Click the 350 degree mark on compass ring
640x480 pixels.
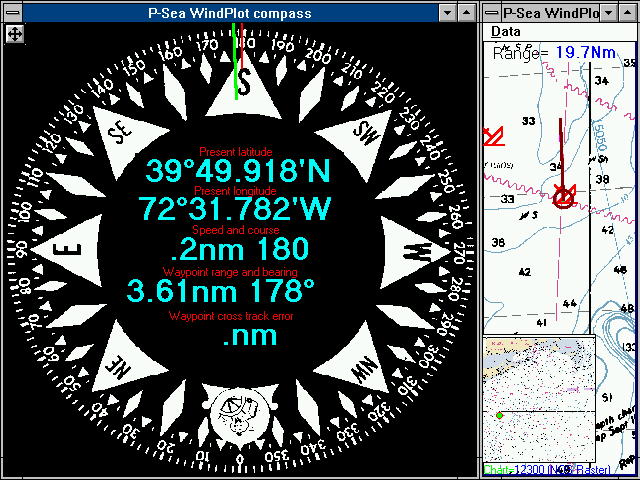pyautogui.click(x=276, y=456)
